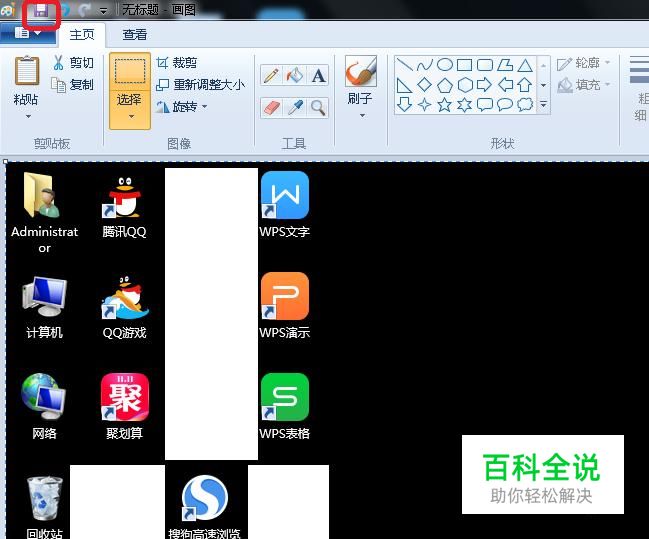Open the 轮廓 outline dropdown
649x539 pixels.
(584, 63)
